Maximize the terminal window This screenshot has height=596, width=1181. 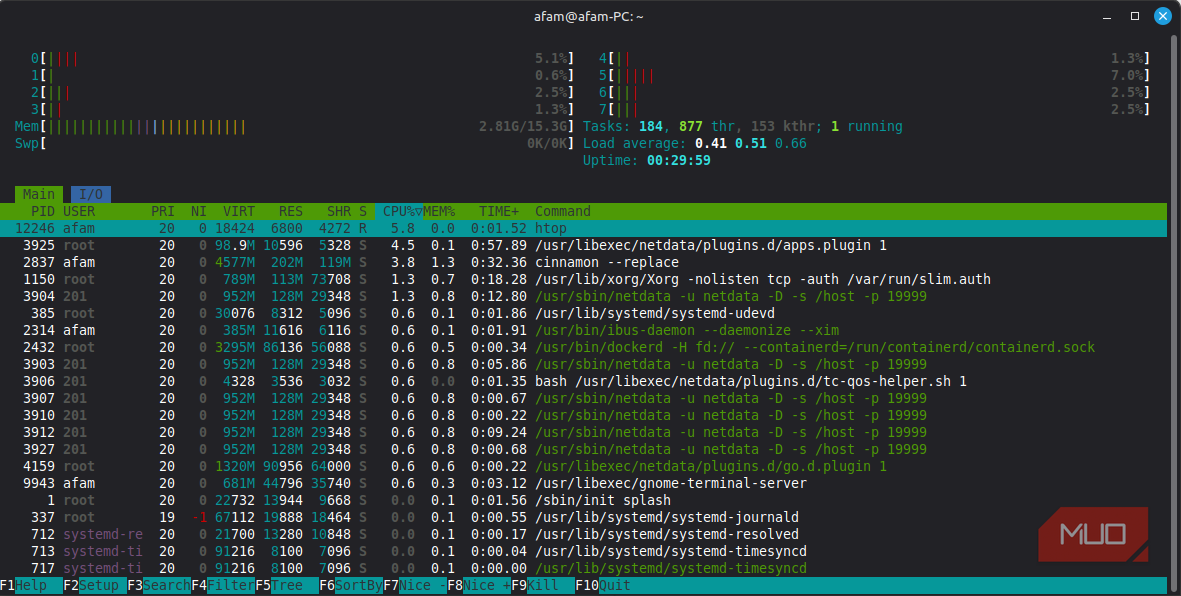(1135, 17)
